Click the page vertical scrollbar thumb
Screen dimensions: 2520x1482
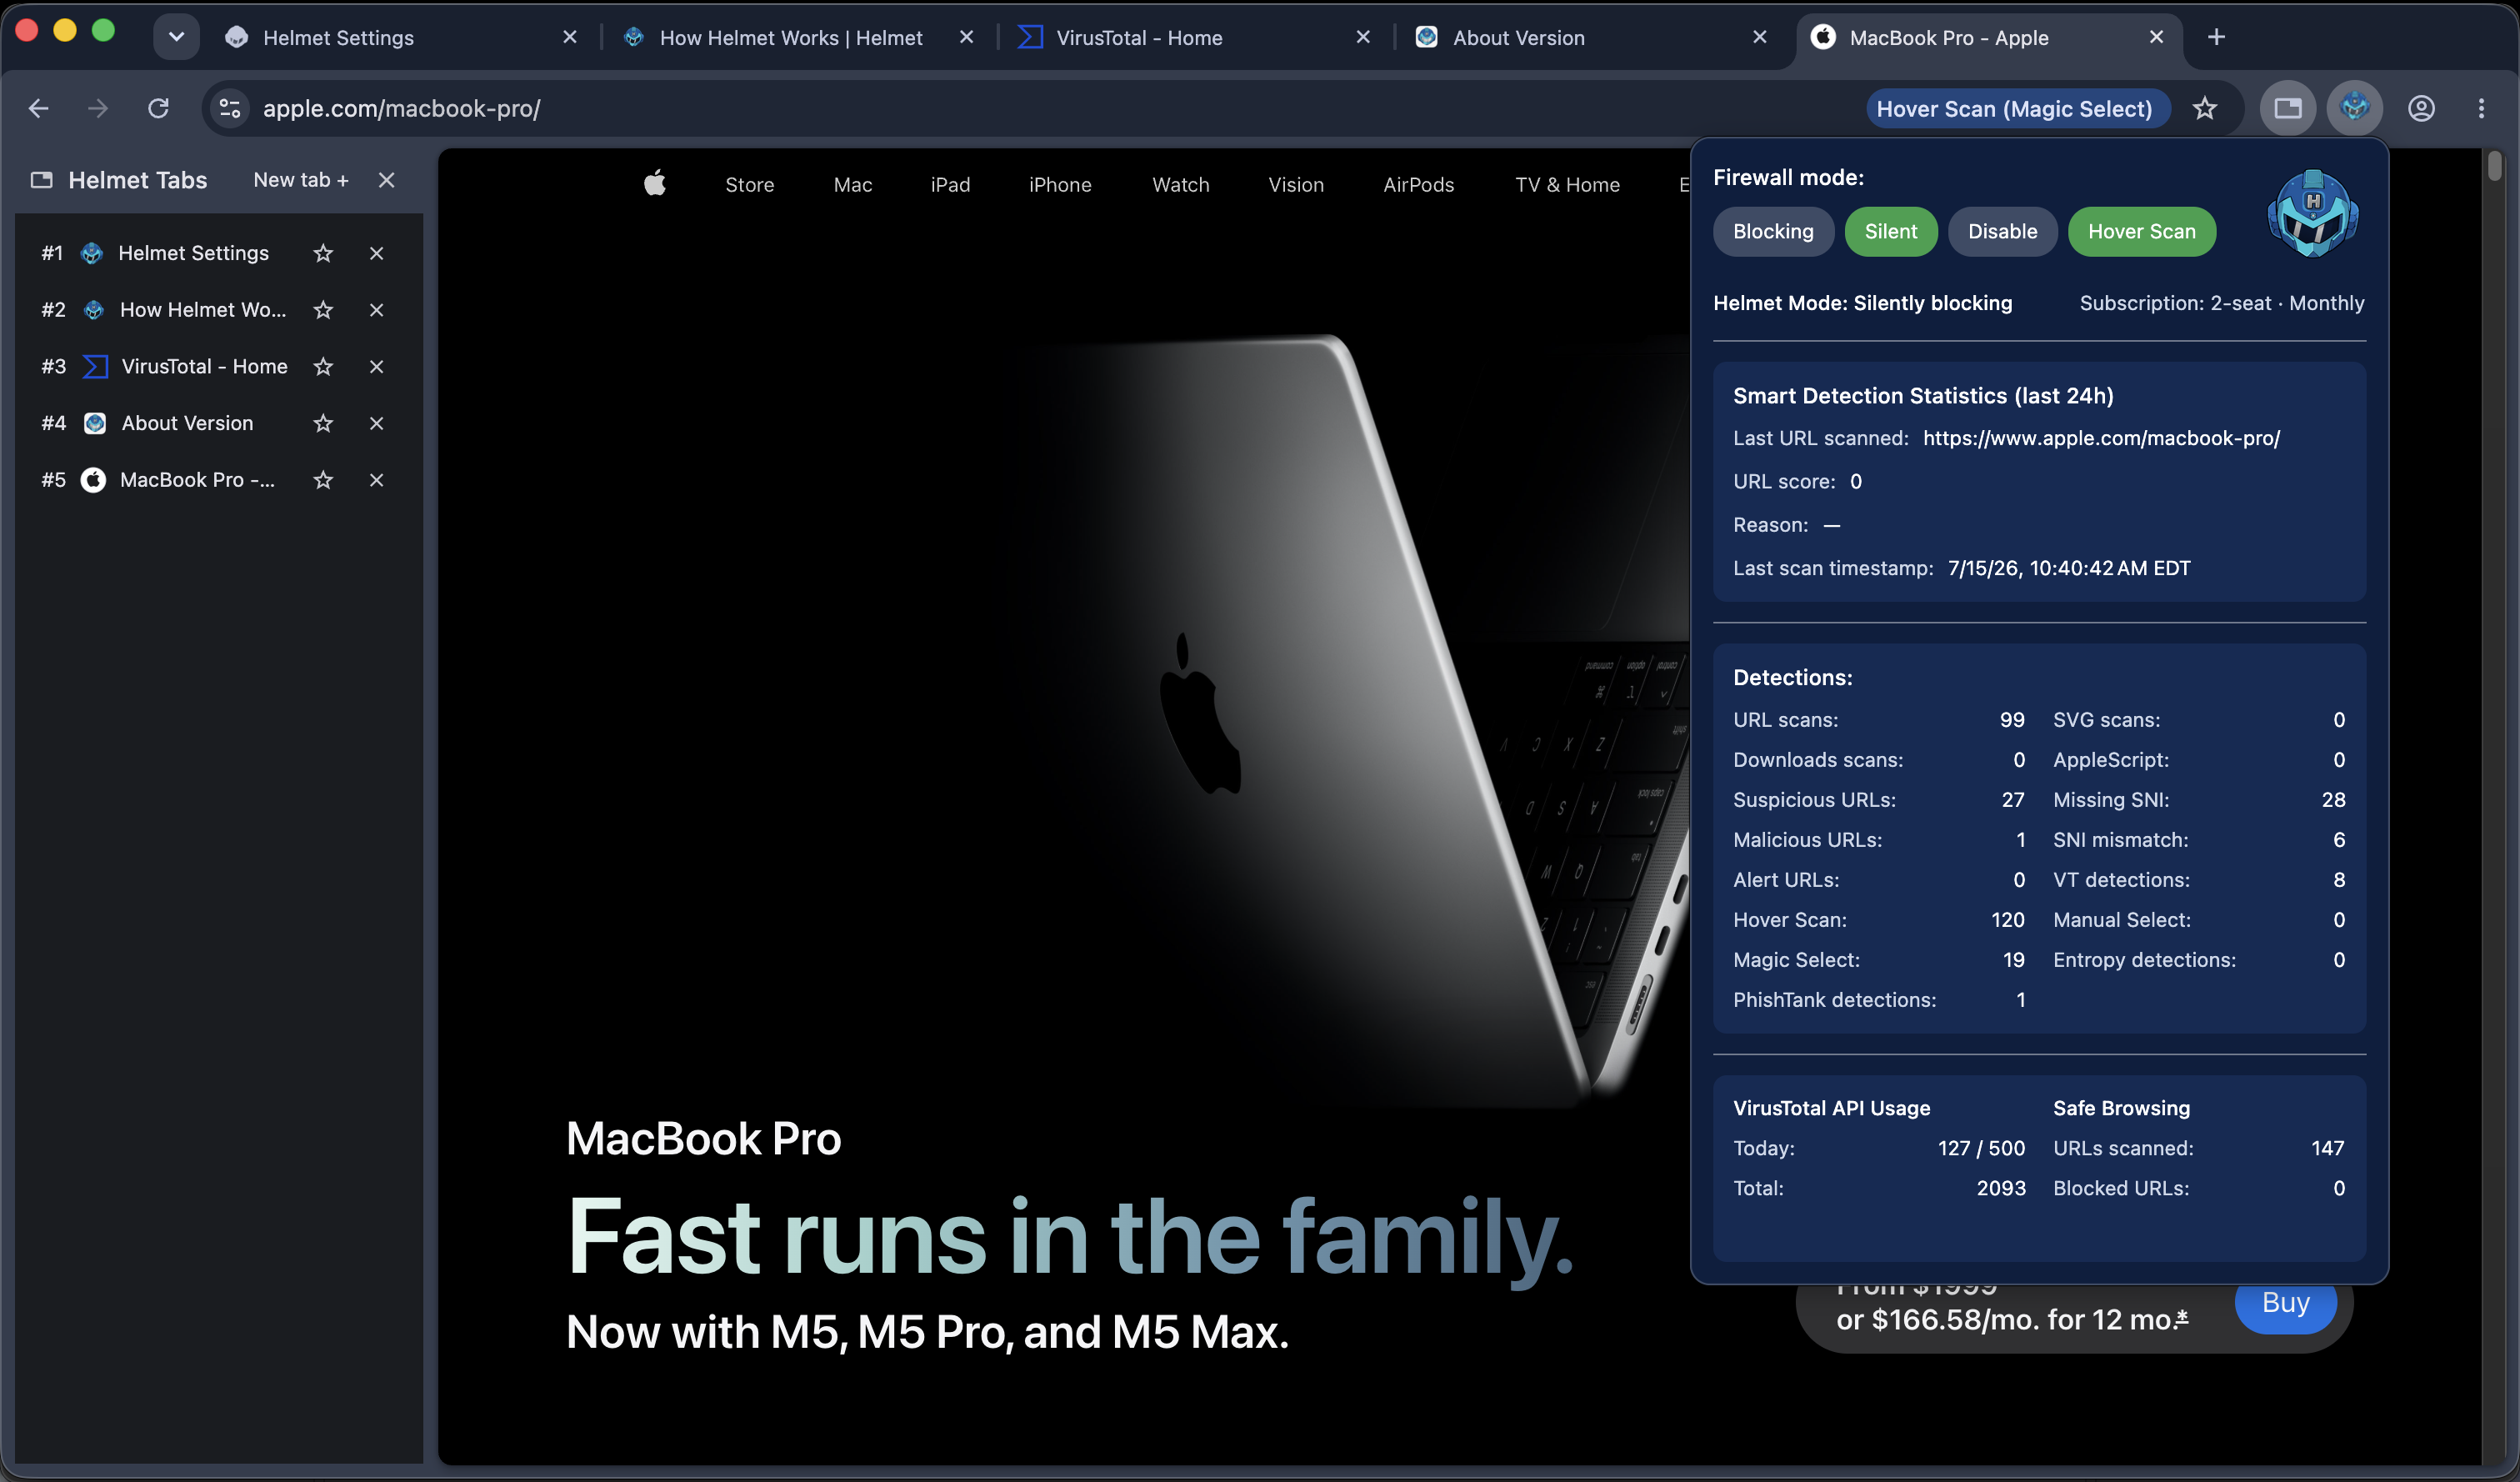[2495, 165]
